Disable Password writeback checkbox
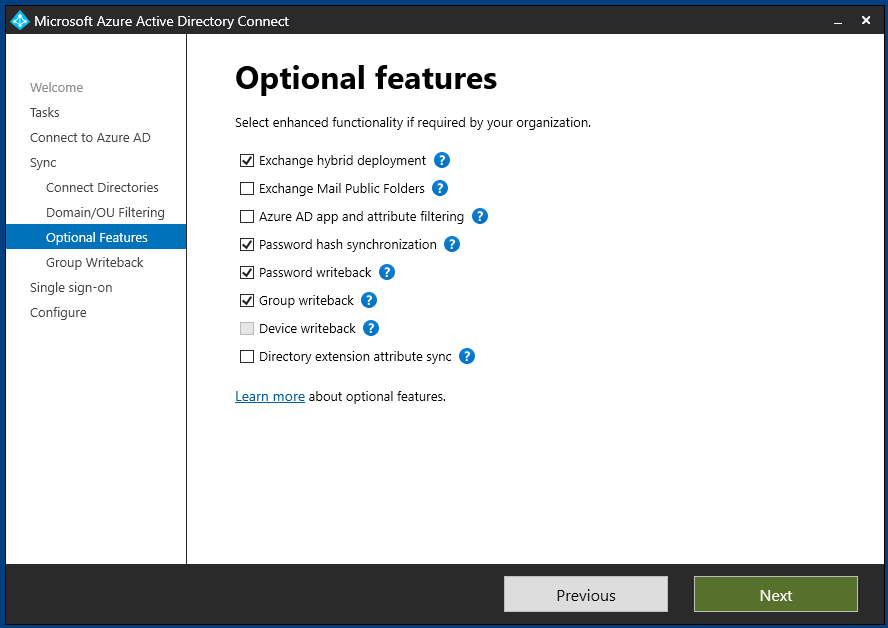Image resolution: width=888 pixels, height=628 pixels. point(247,272)
